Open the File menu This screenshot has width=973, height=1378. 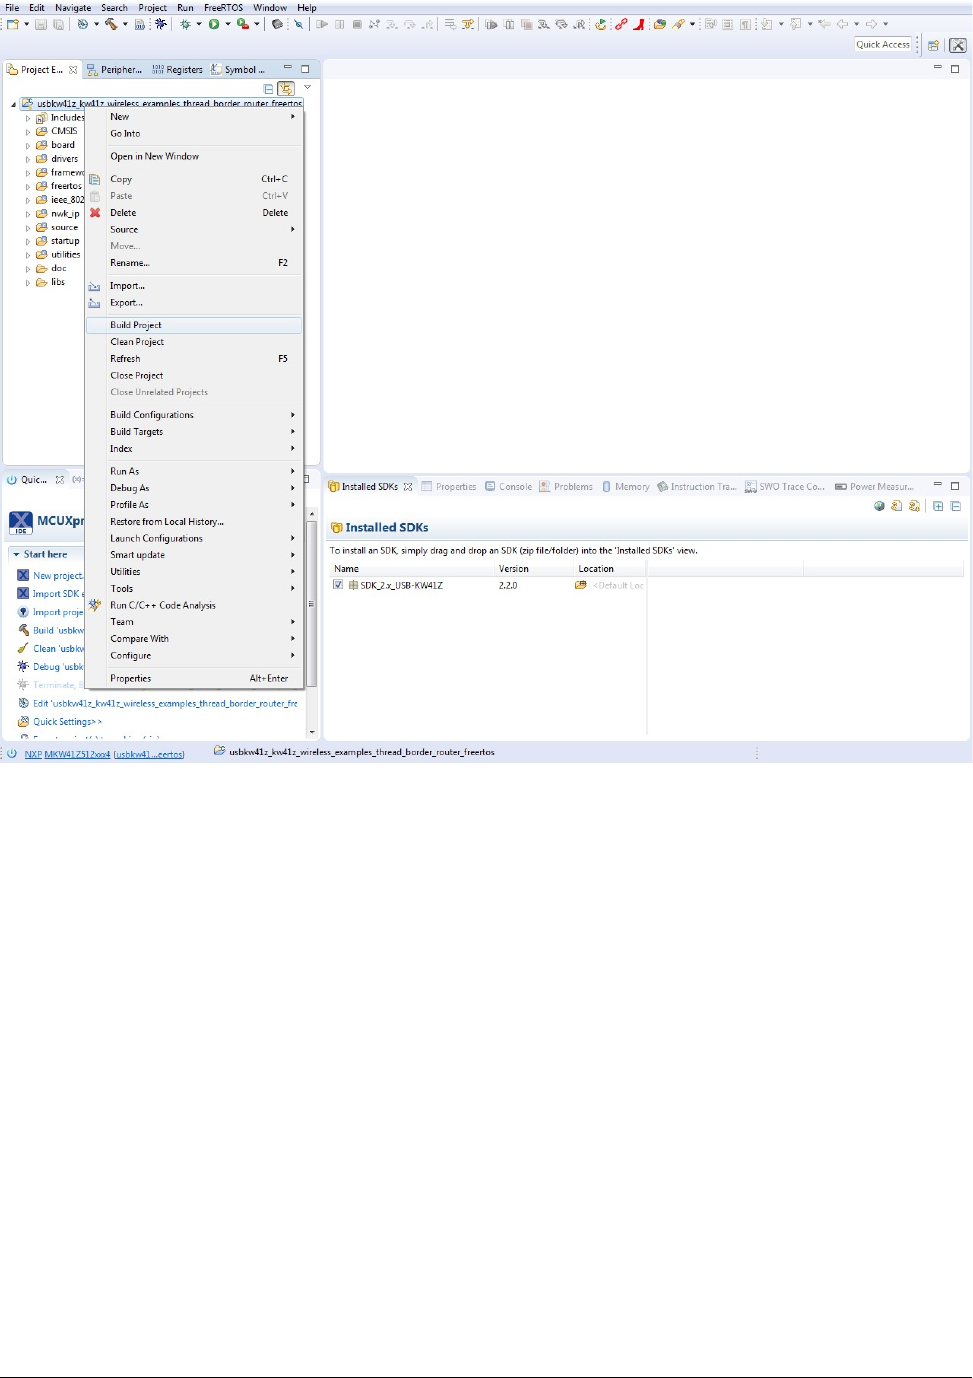point(12,8)
